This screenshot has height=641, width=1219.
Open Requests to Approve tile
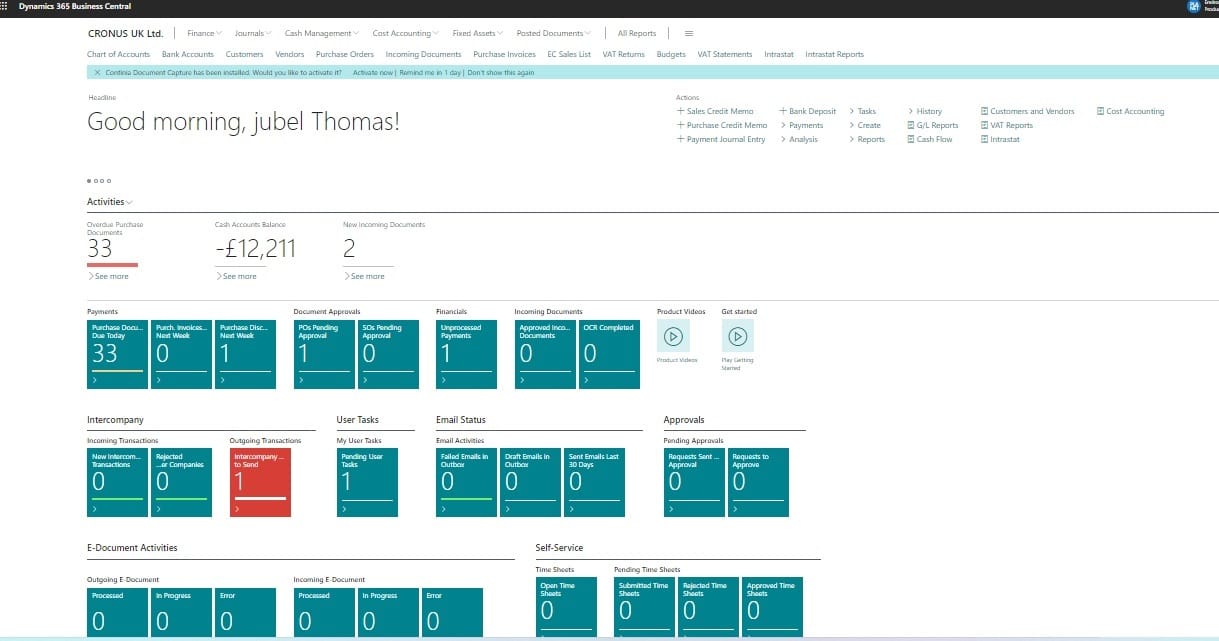pos(758,482)
